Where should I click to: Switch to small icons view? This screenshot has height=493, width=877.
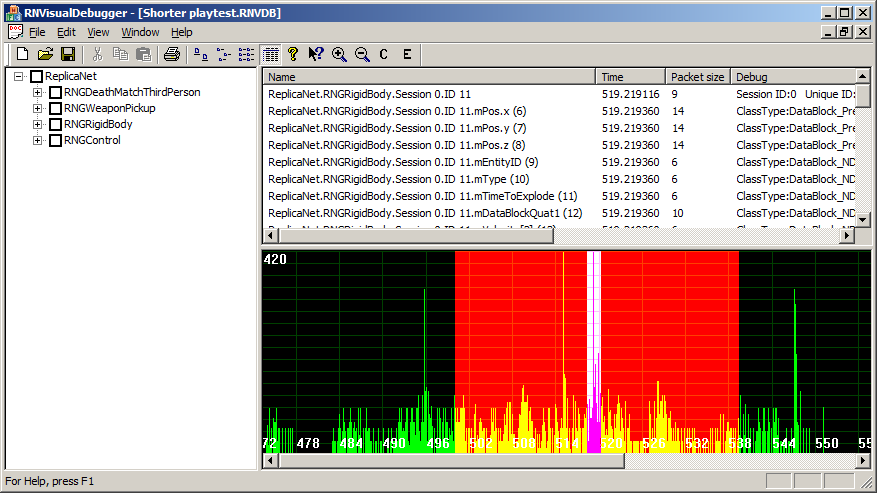click(x=224, y=54)
